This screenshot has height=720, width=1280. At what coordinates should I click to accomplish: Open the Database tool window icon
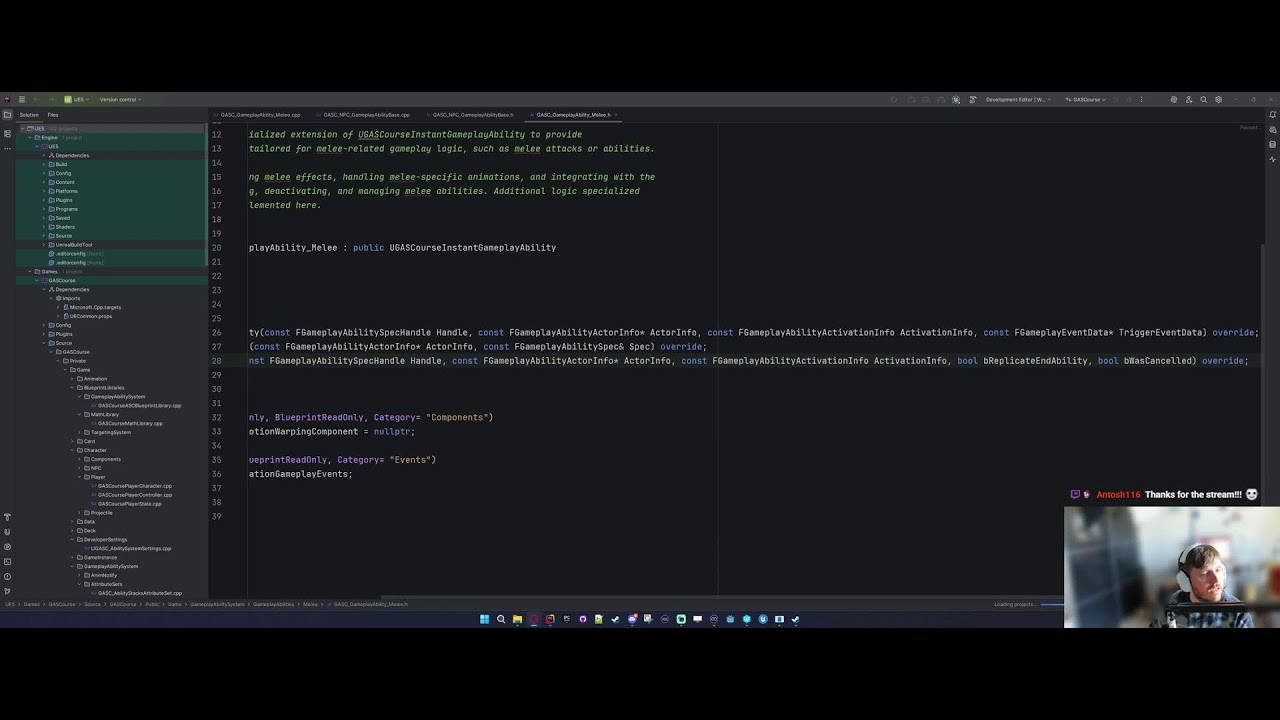[1272, 145]
